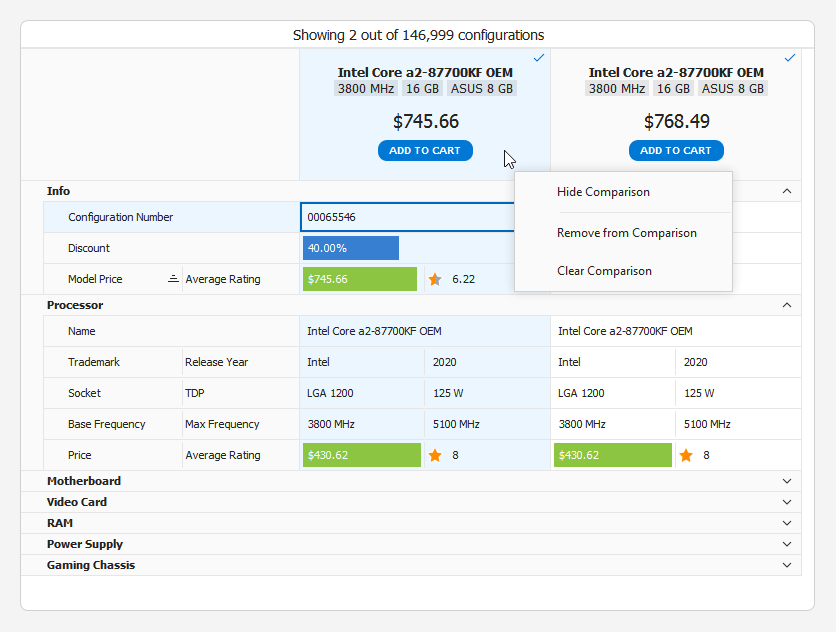Click the star beside the 6.22 rating
This screenshot has height=632, width=836.
tap(434, 279)
